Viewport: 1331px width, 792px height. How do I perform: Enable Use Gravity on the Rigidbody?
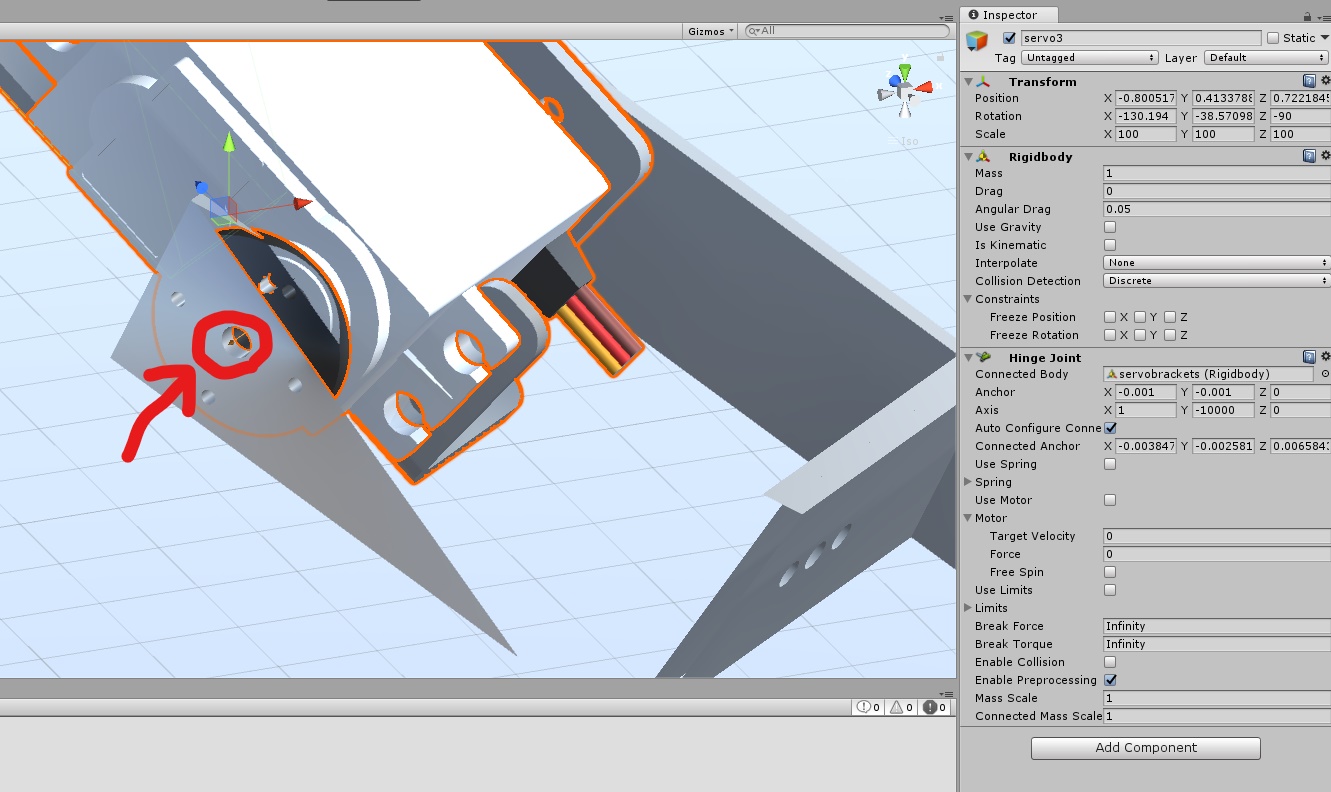pyautogui.click(x=1109, y=226)
